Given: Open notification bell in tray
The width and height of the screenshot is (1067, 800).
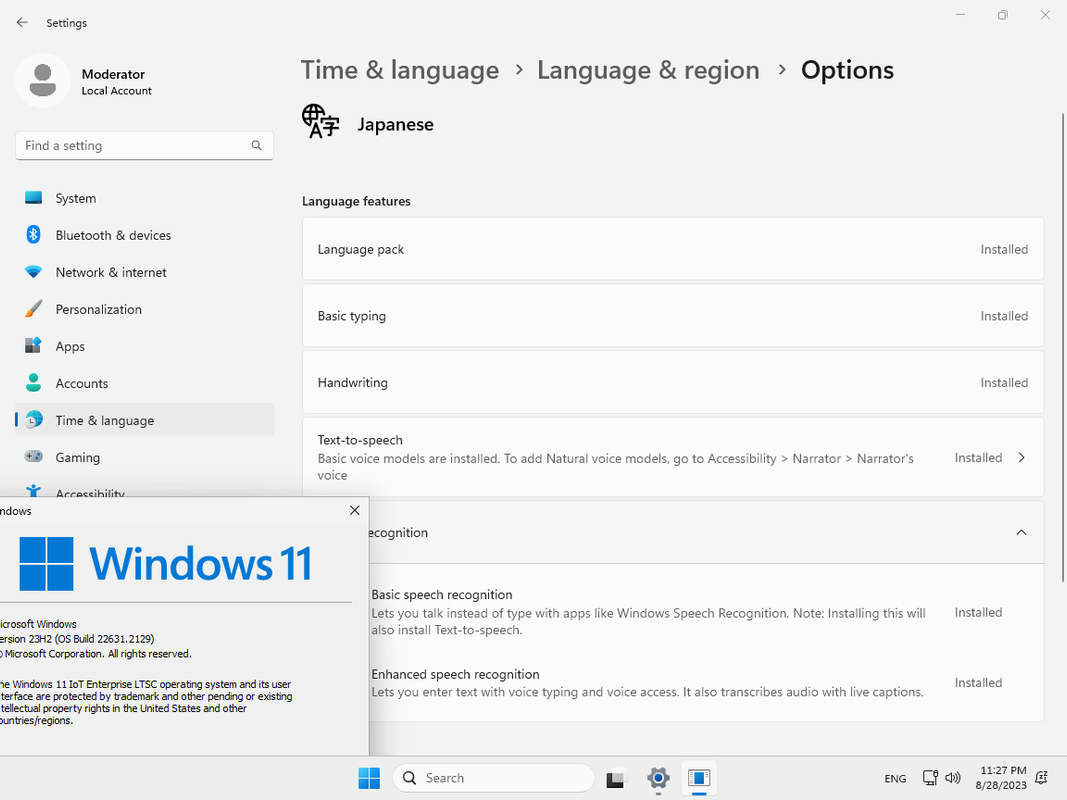Looking at the screenshot, I should 1041,778.
